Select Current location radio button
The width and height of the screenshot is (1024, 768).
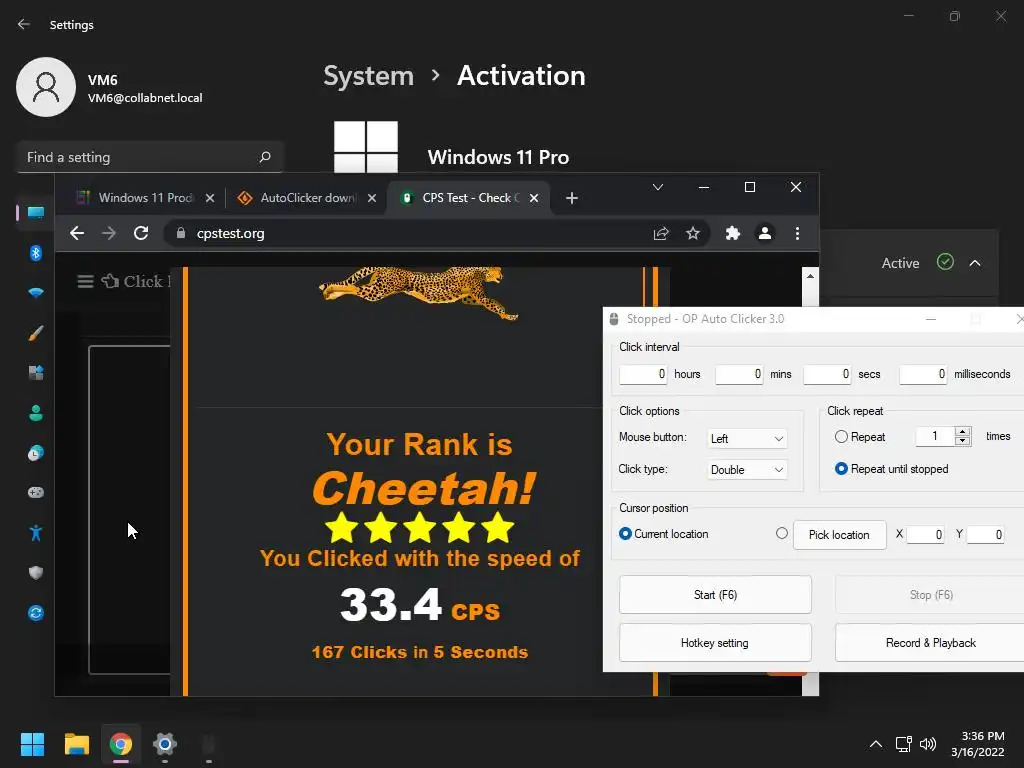(625, 534)
